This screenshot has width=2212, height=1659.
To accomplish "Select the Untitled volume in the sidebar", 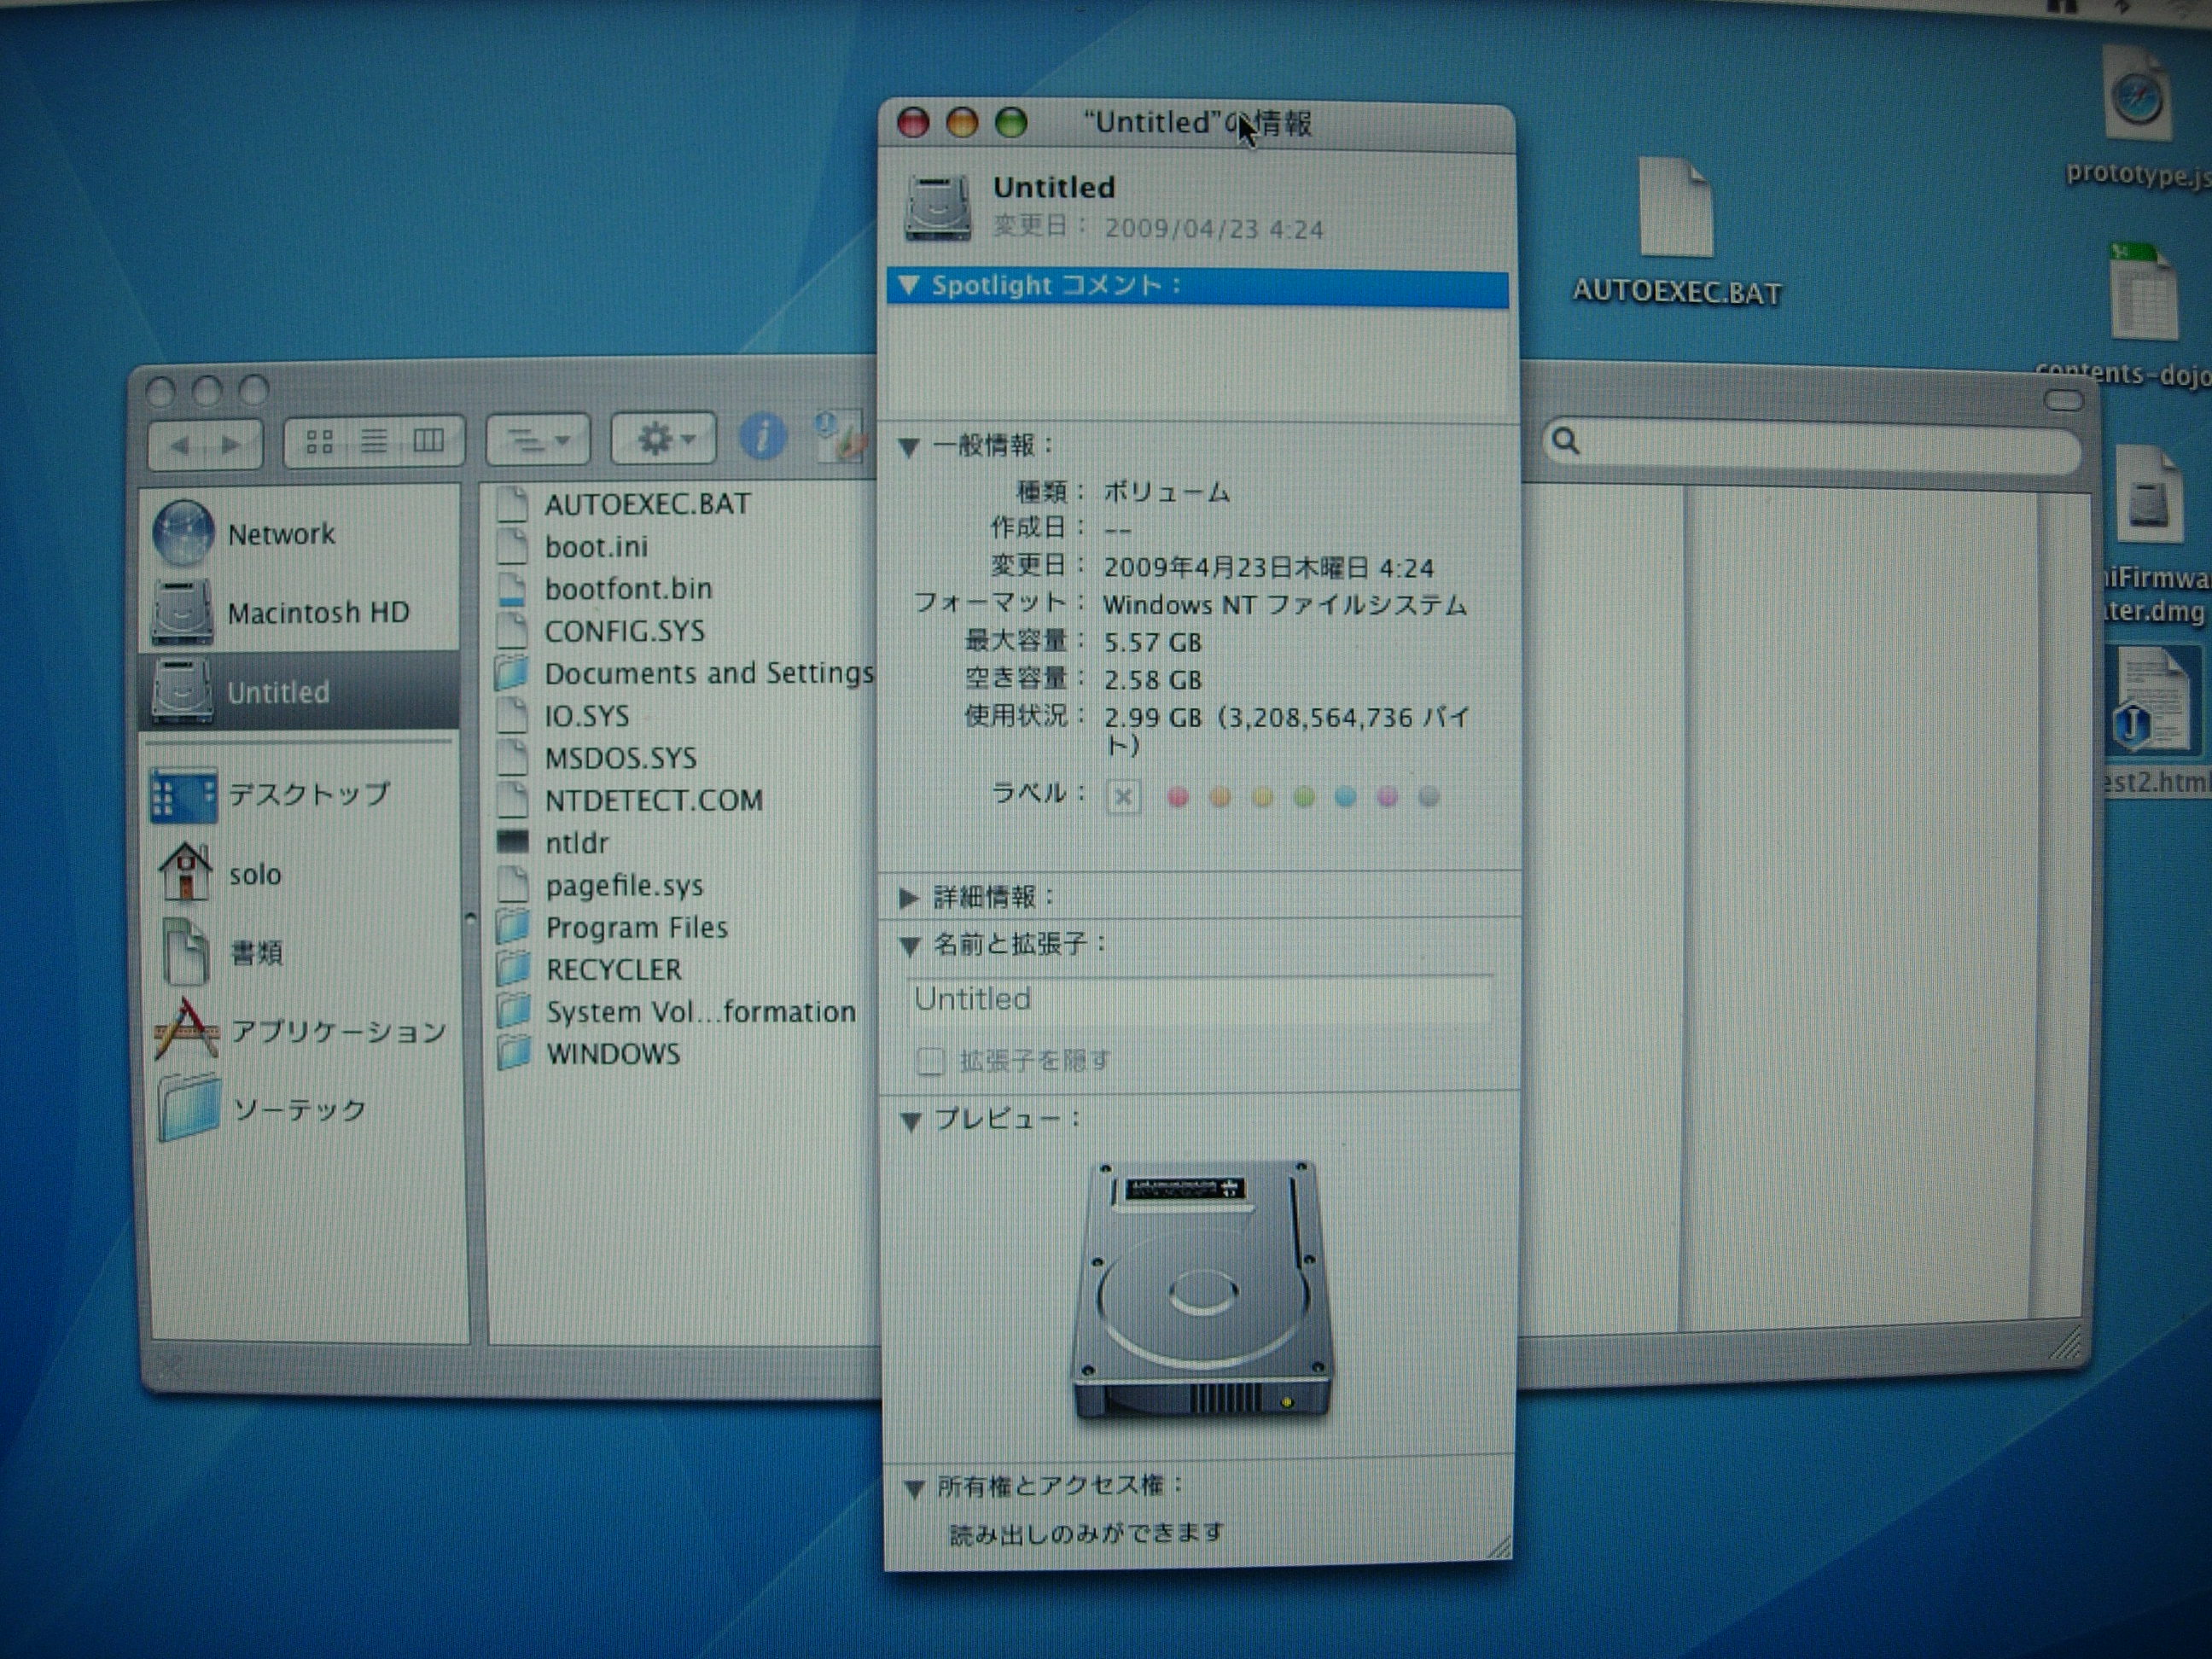I will 300,691.
